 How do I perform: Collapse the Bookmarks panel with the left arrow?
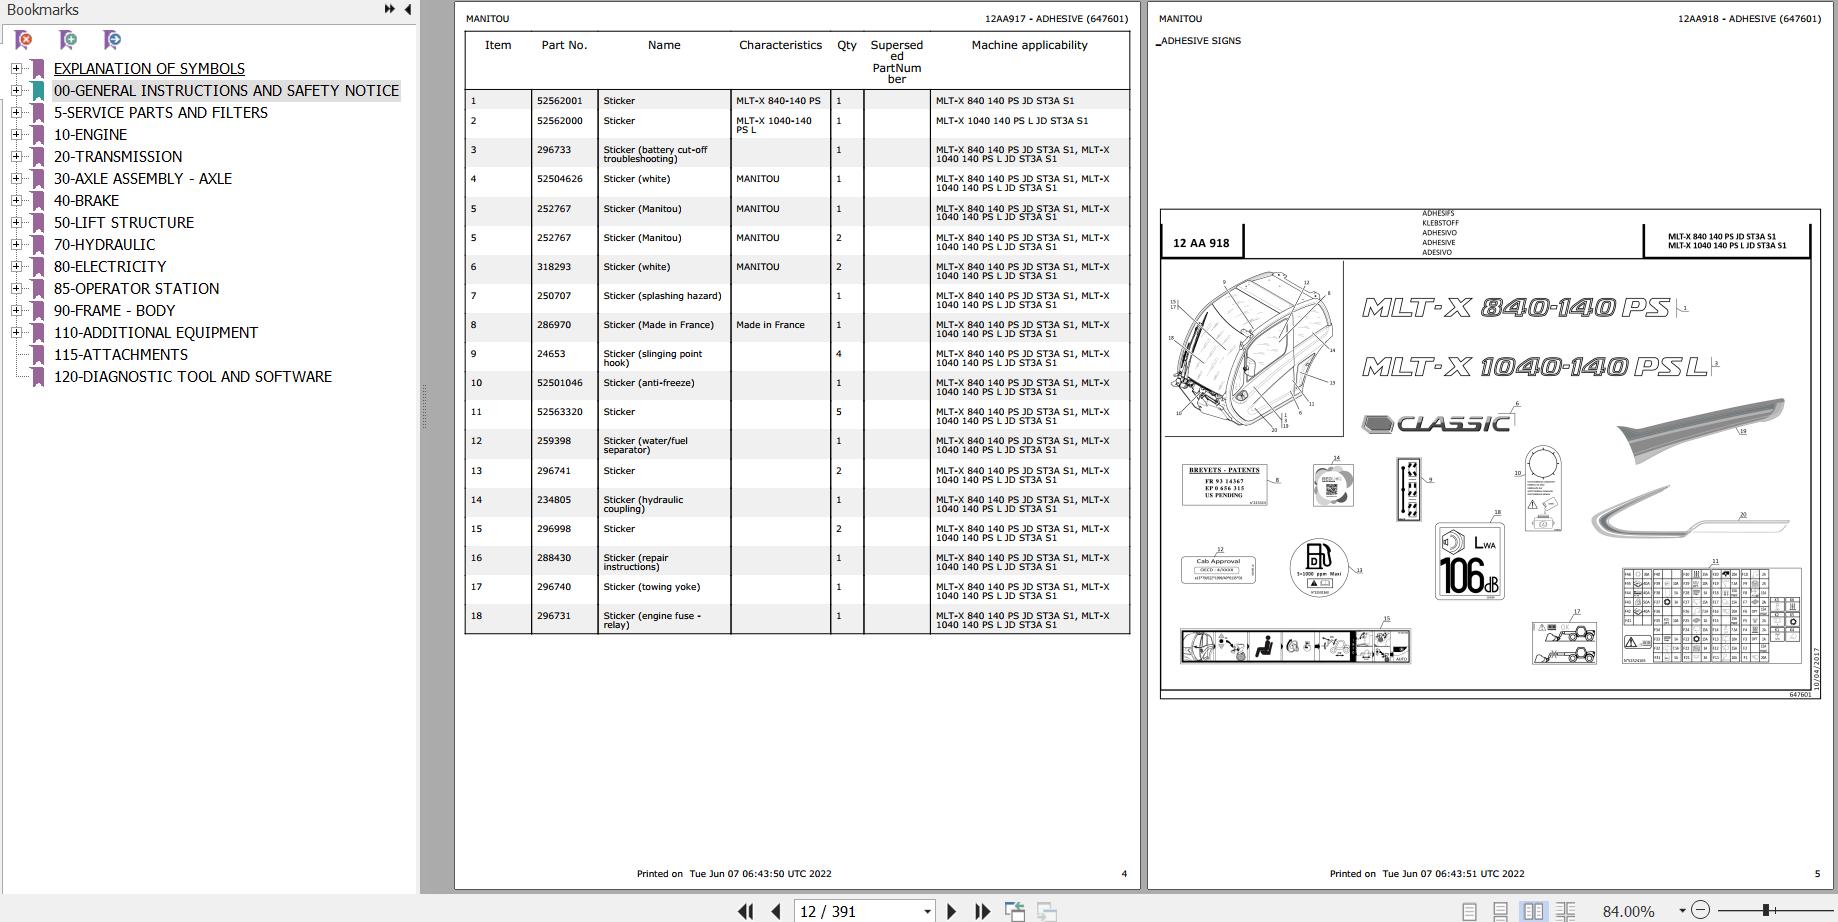(407, 9)
